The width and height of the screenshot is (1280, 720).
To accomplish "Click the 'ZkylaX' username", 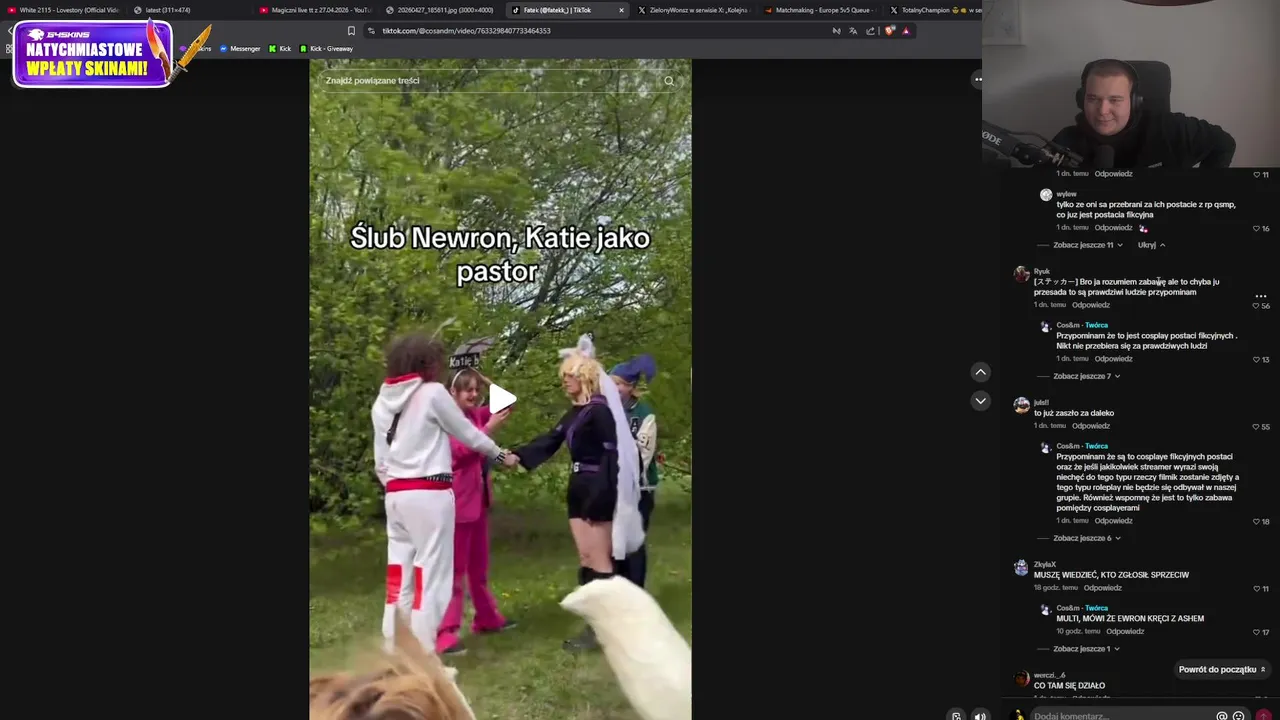I will click(1045, 565).
